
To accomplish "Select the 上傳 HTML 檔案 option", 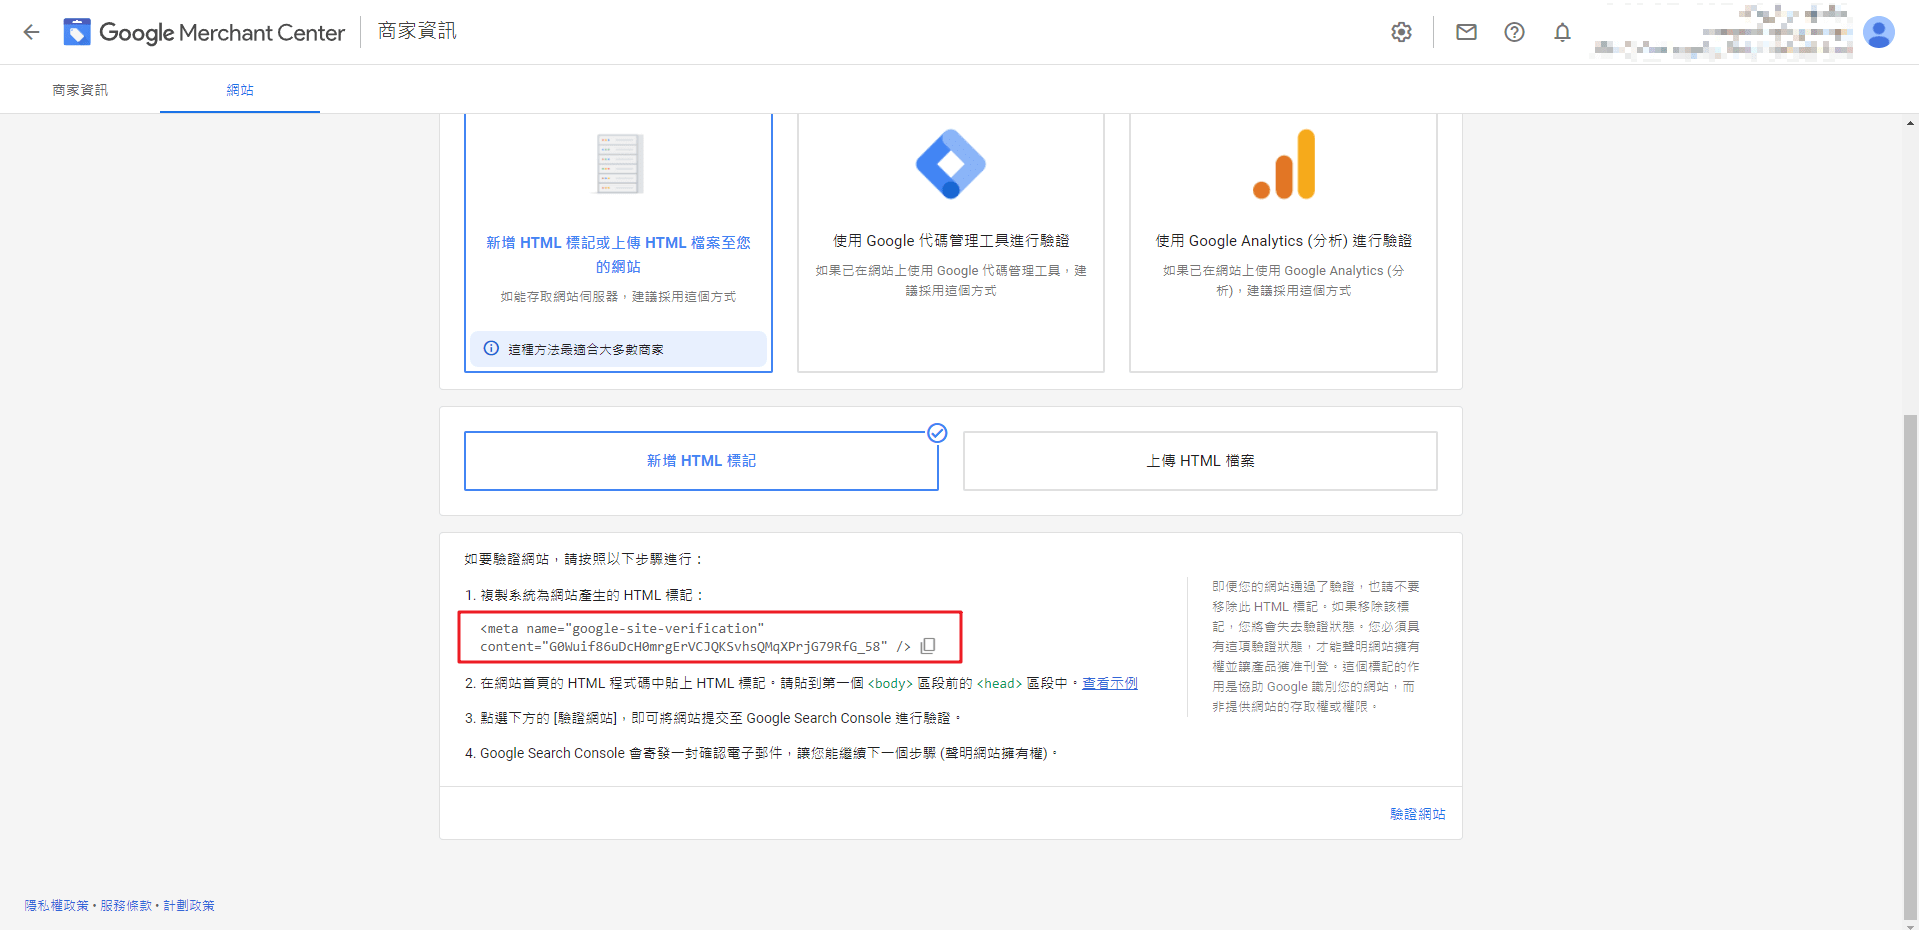I will coord(1200,461).
